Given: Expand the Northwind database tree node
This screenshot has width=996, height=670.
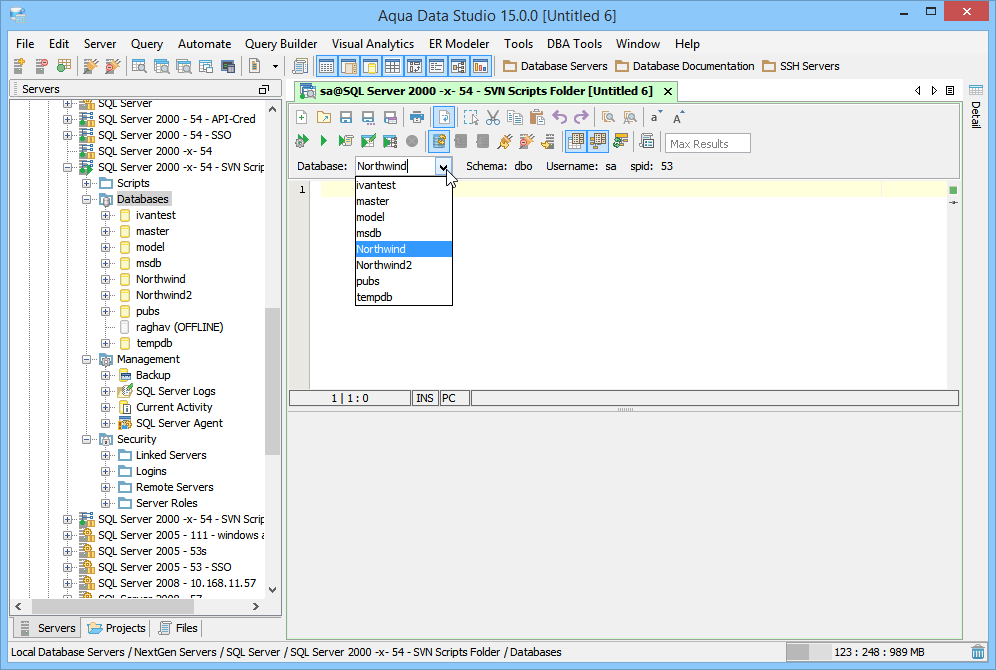Looking at the screenshot, I should 105,279.
